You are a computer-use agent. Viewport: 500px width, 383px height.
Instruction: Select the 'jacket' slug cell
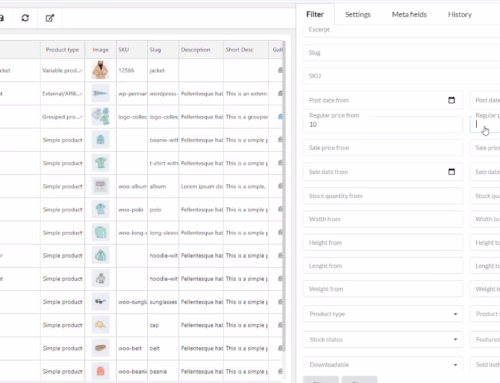click(x=163, y=70)
